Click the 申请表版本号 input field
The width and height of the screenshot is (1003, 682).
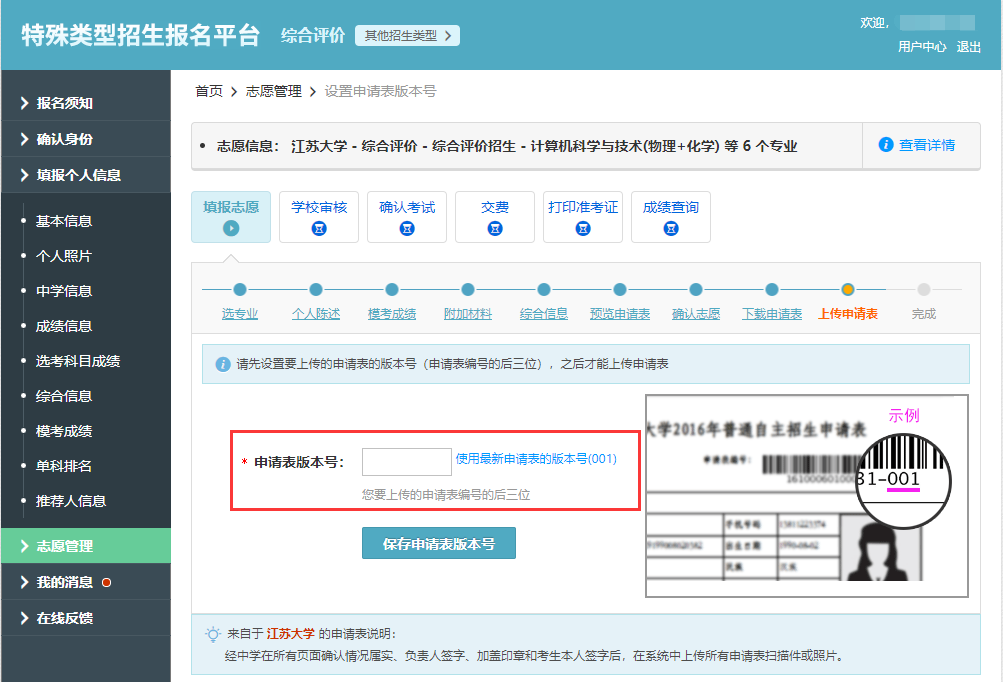406,461
